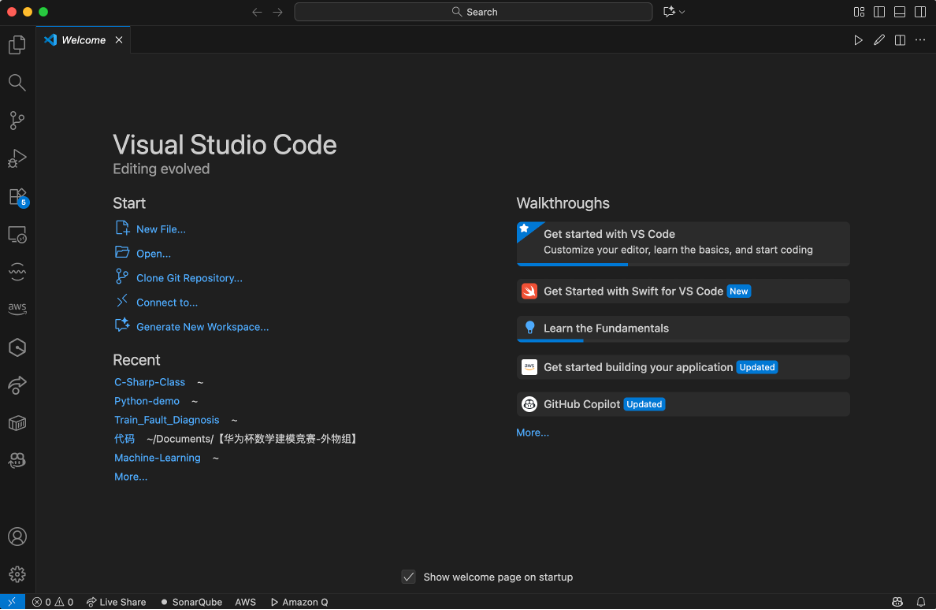Uncheck Show welcome page on startup
This screenshot has height=610, width=936.
coord(408,577)
